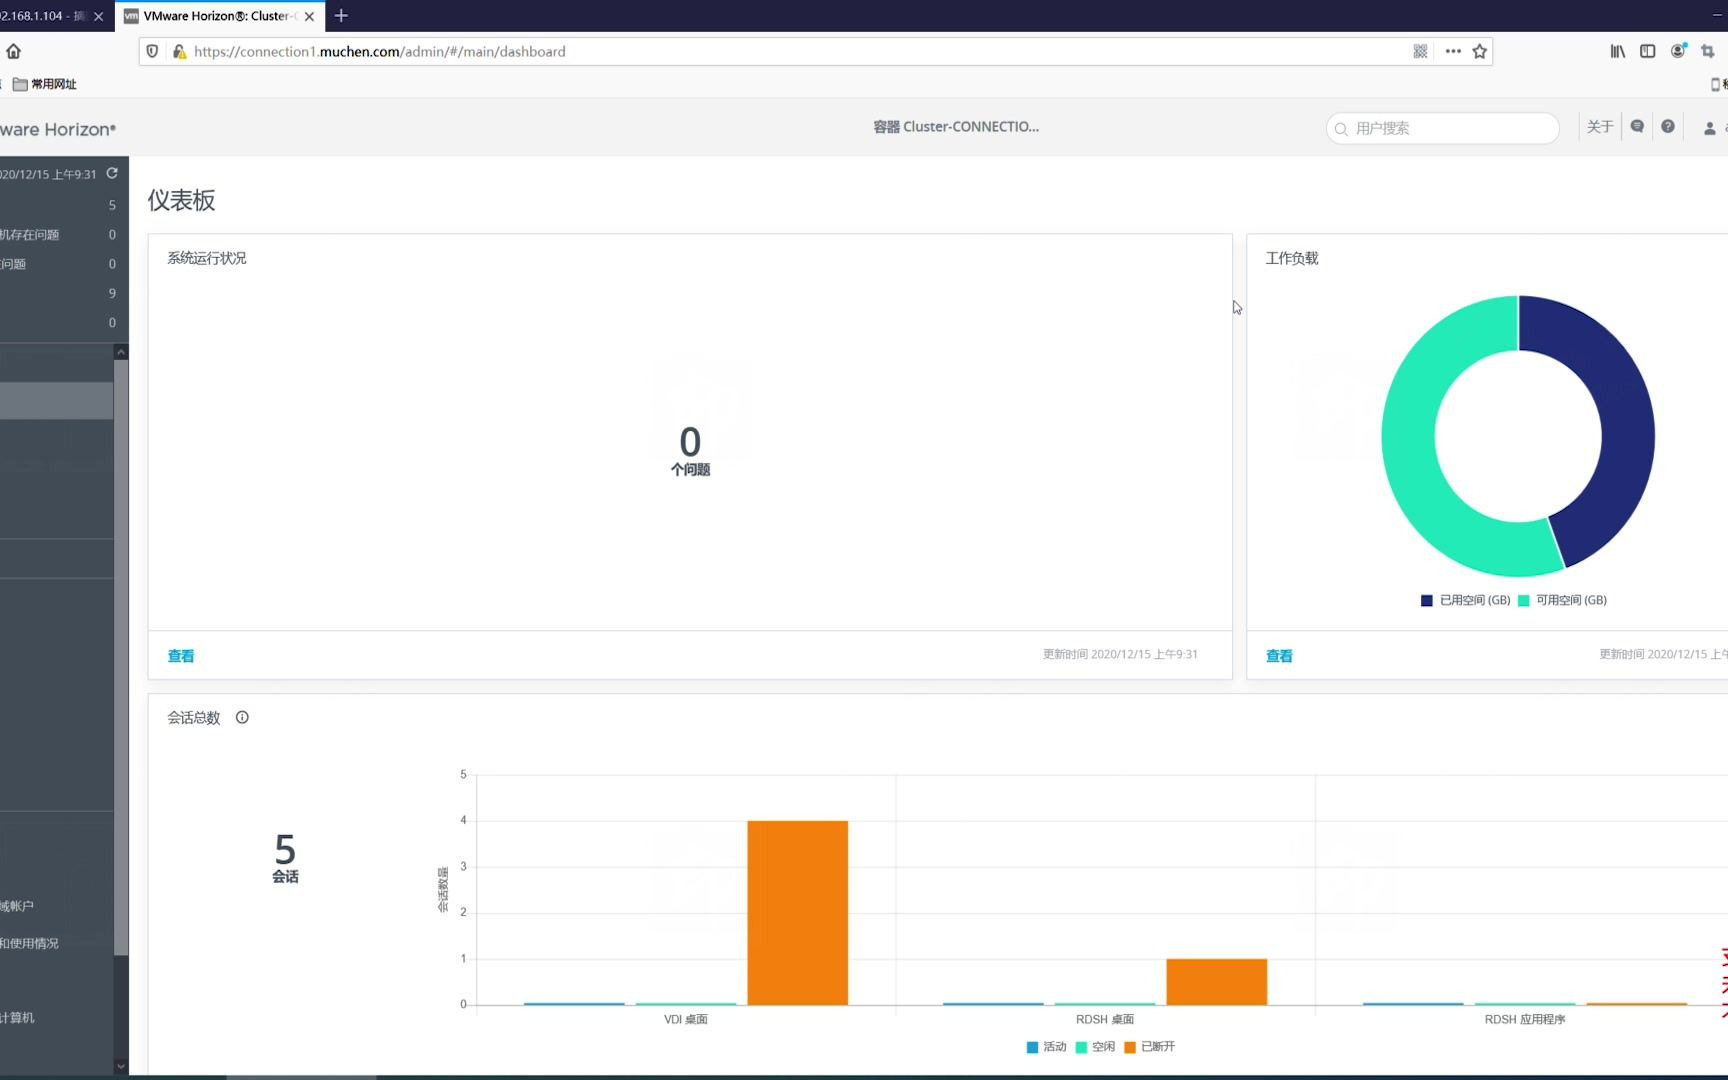Toggle 已用空间 (GB) legend swatch
Viewport: 1728px width, 1080px height.
(x=1427, y=600)
